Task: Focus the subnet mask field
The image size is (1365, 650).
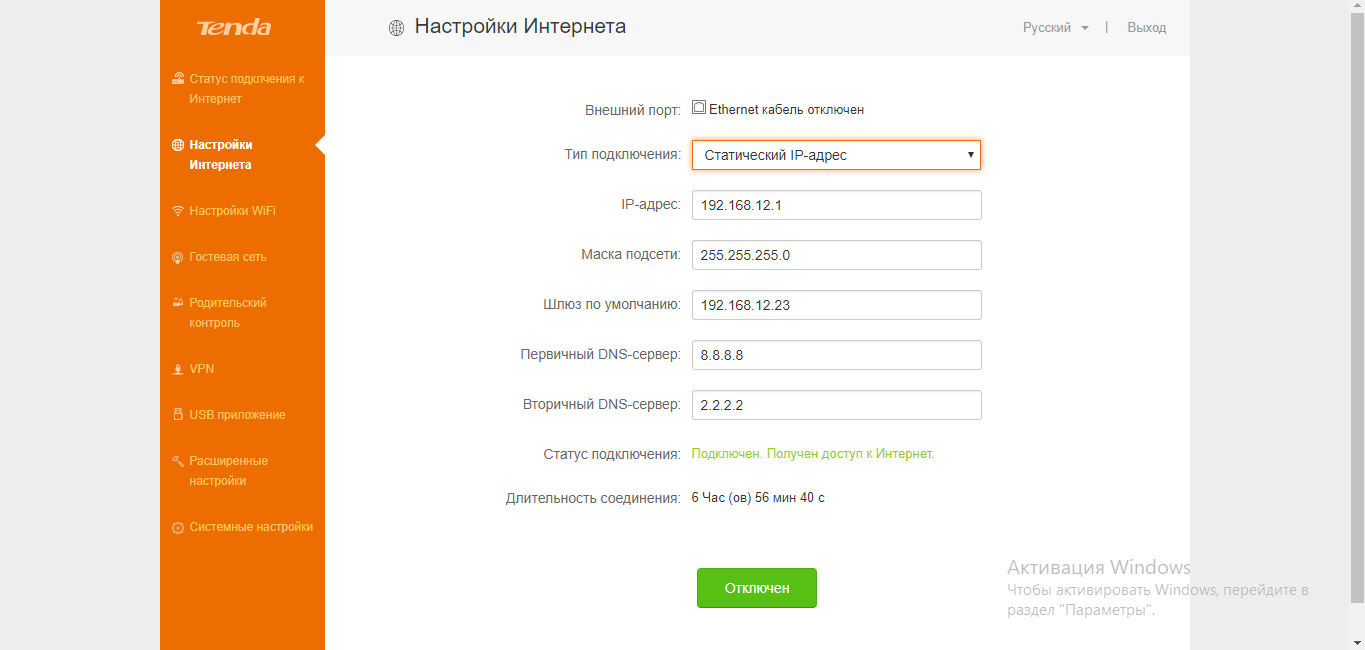Action: click(x=836, y=255)
